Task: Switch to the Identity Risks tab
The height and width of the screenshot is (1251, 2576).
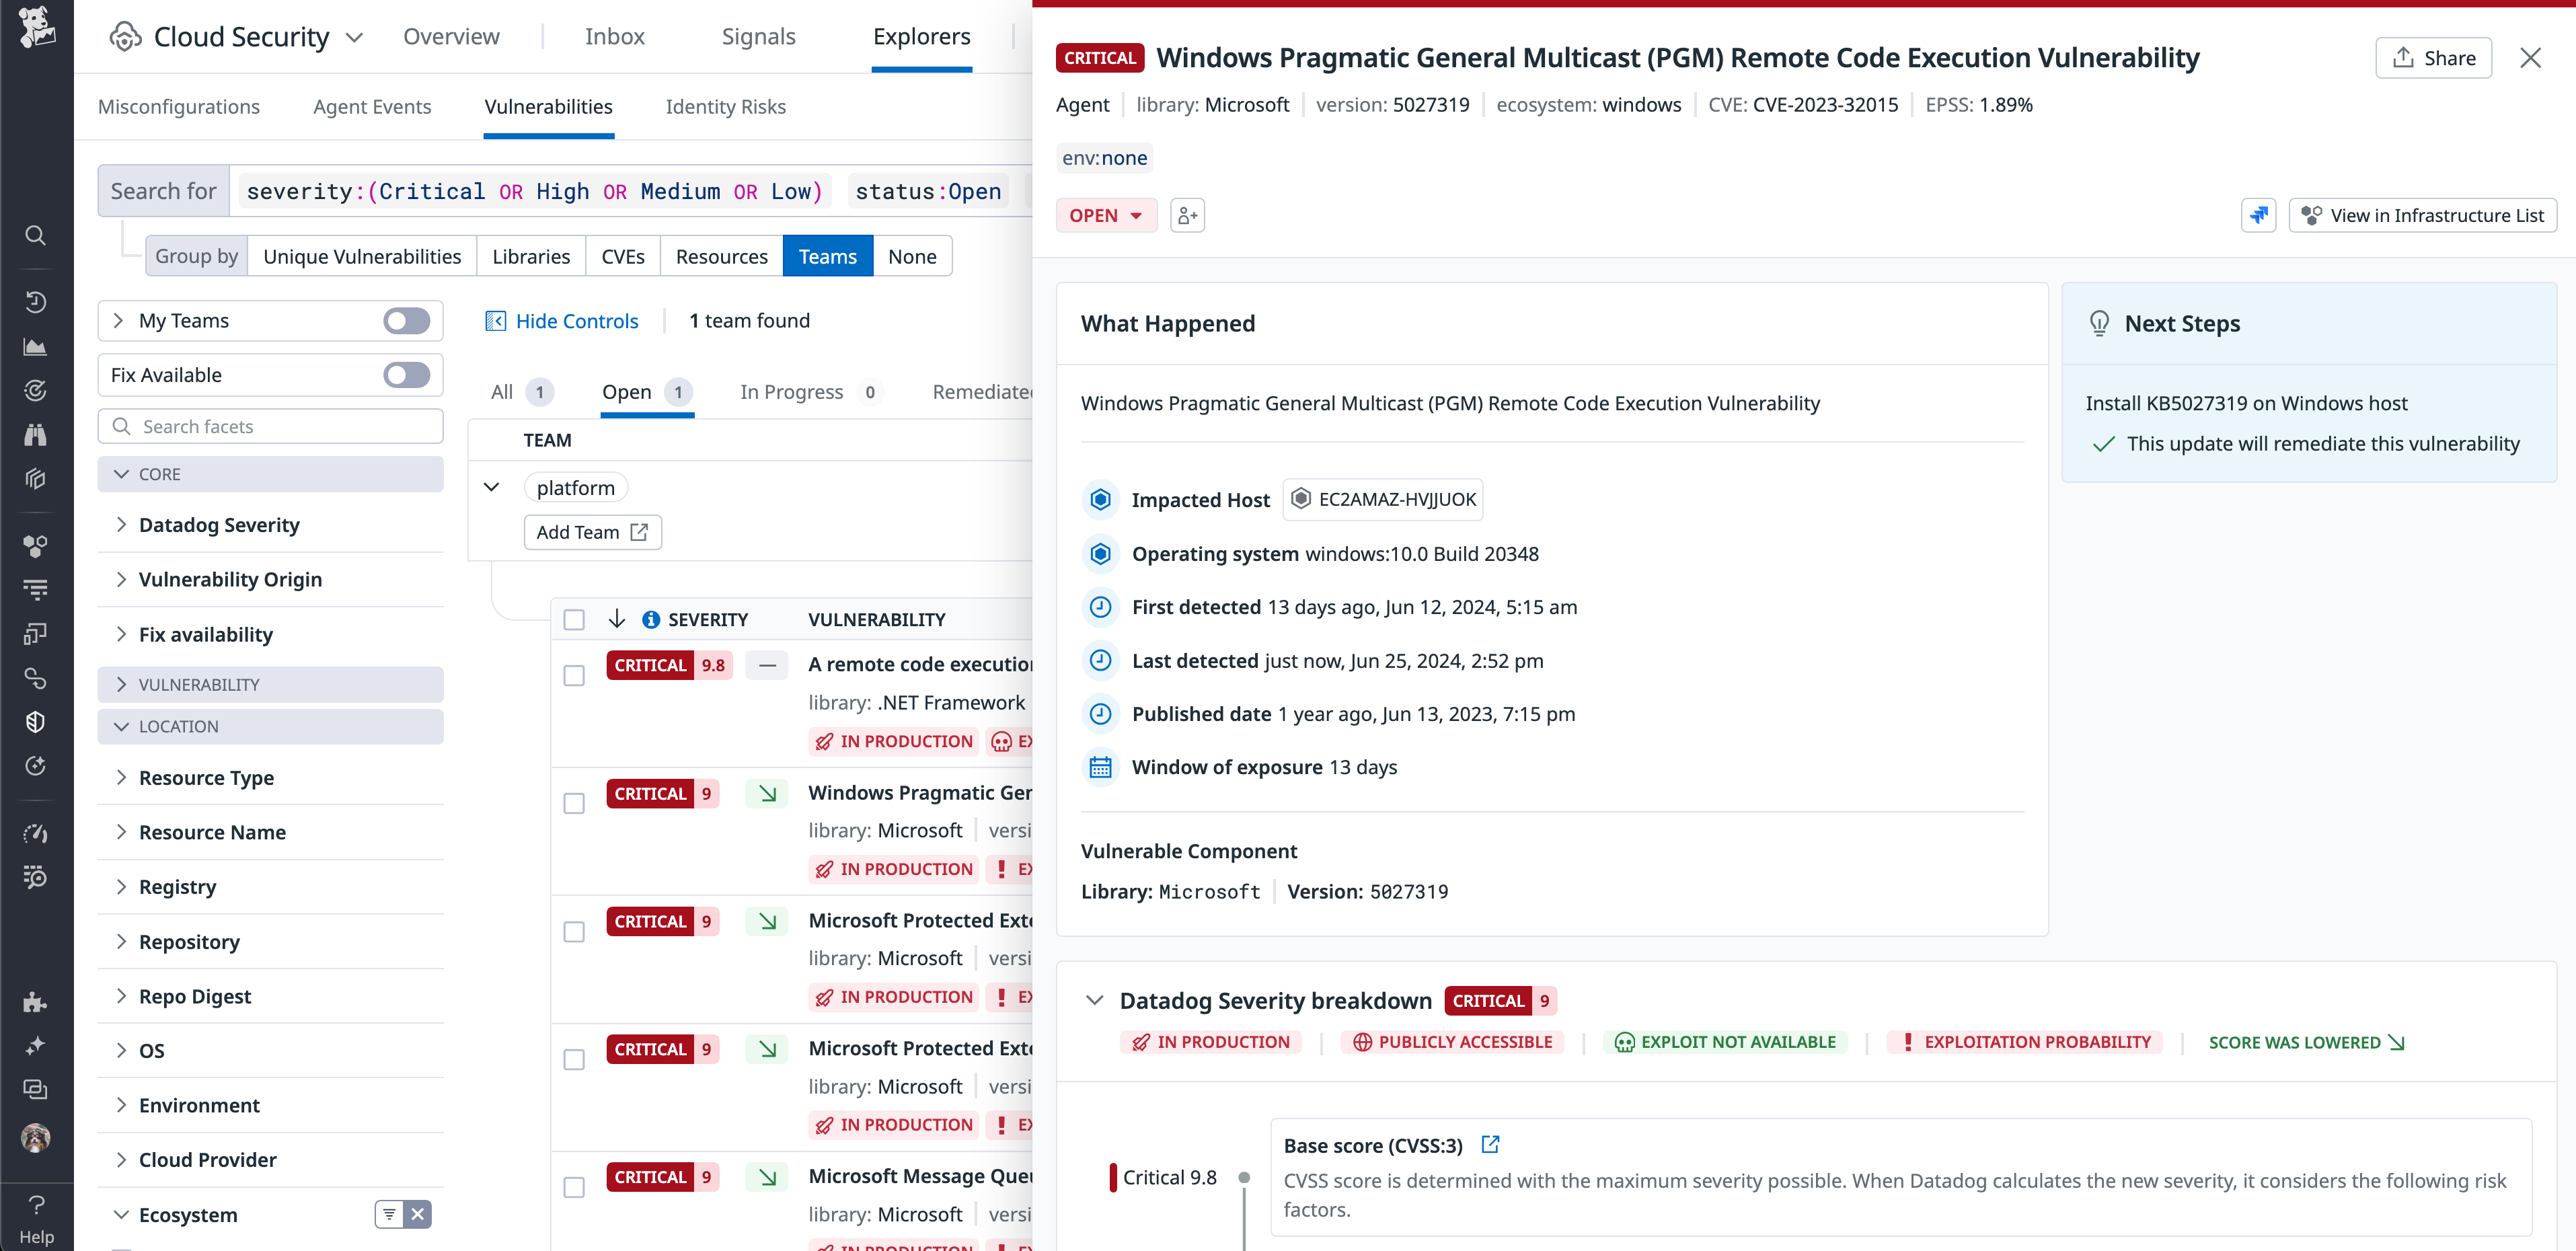Action: pyautogui.click(x=726, y=107)
